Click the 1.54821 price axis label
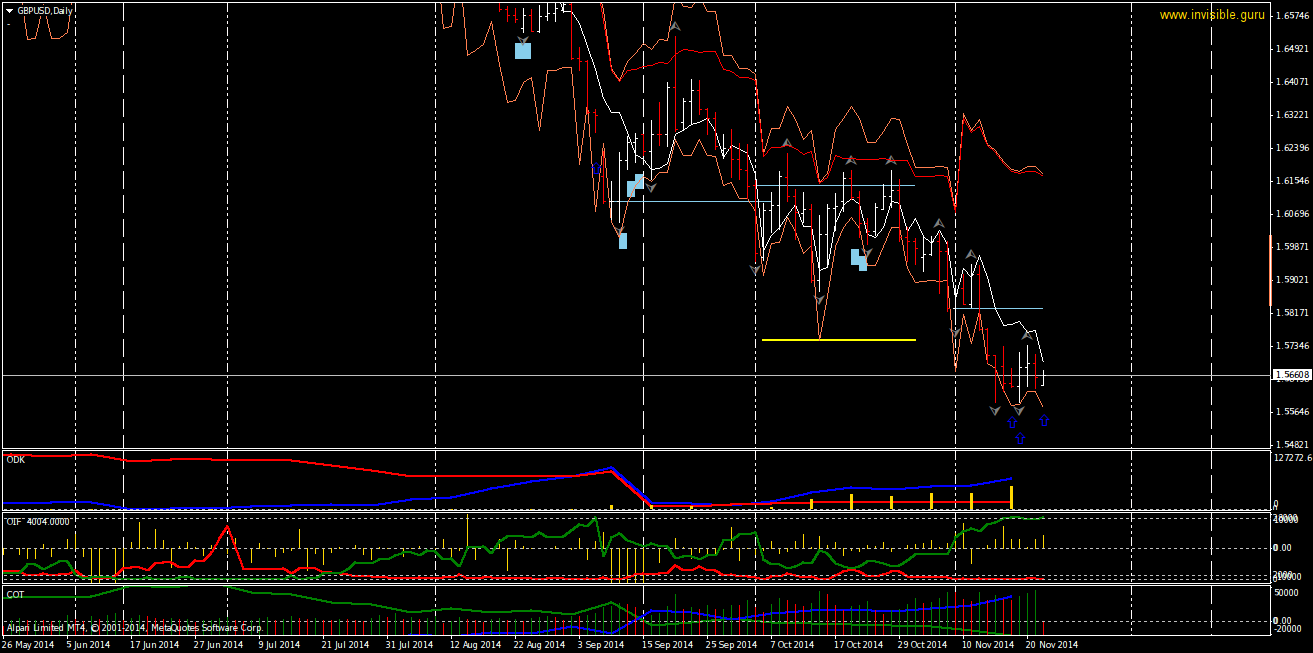This screenshot has height=653, width=1313. click(x=1294, y=445)
